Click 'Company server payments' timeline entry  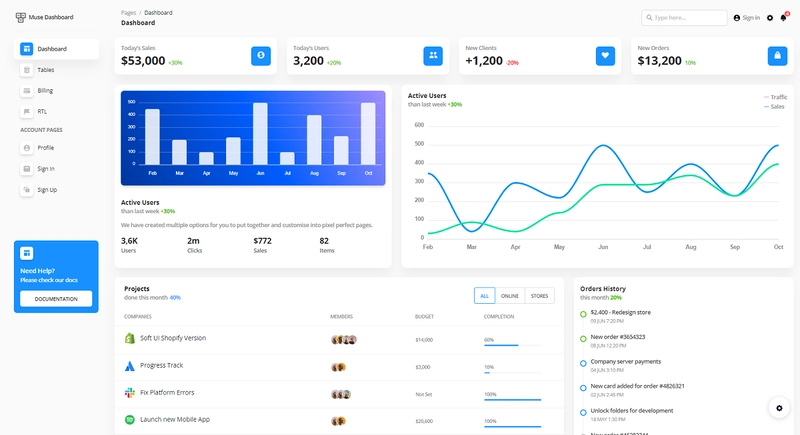pos(626,362)
